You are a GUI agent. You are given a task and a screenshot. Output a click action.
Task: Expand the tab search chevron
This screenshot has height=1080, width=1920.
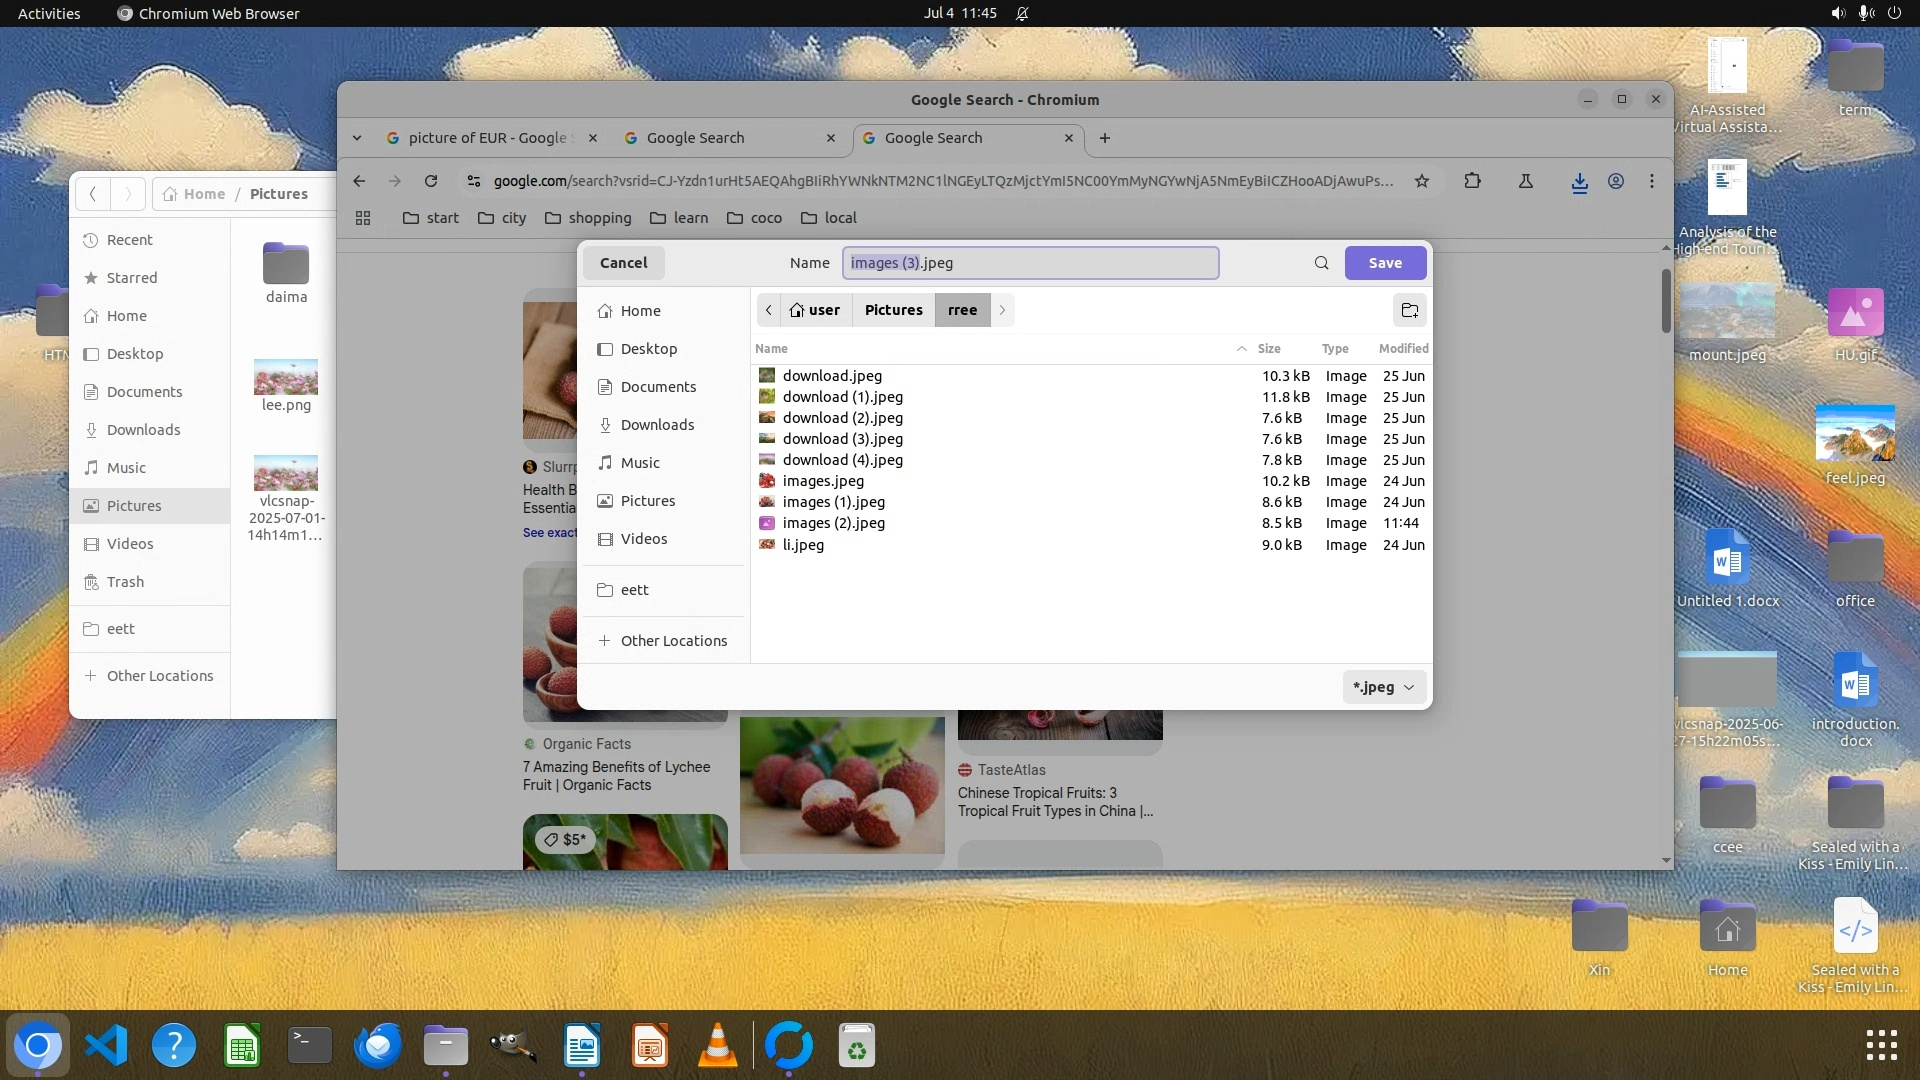click(357, 138)
